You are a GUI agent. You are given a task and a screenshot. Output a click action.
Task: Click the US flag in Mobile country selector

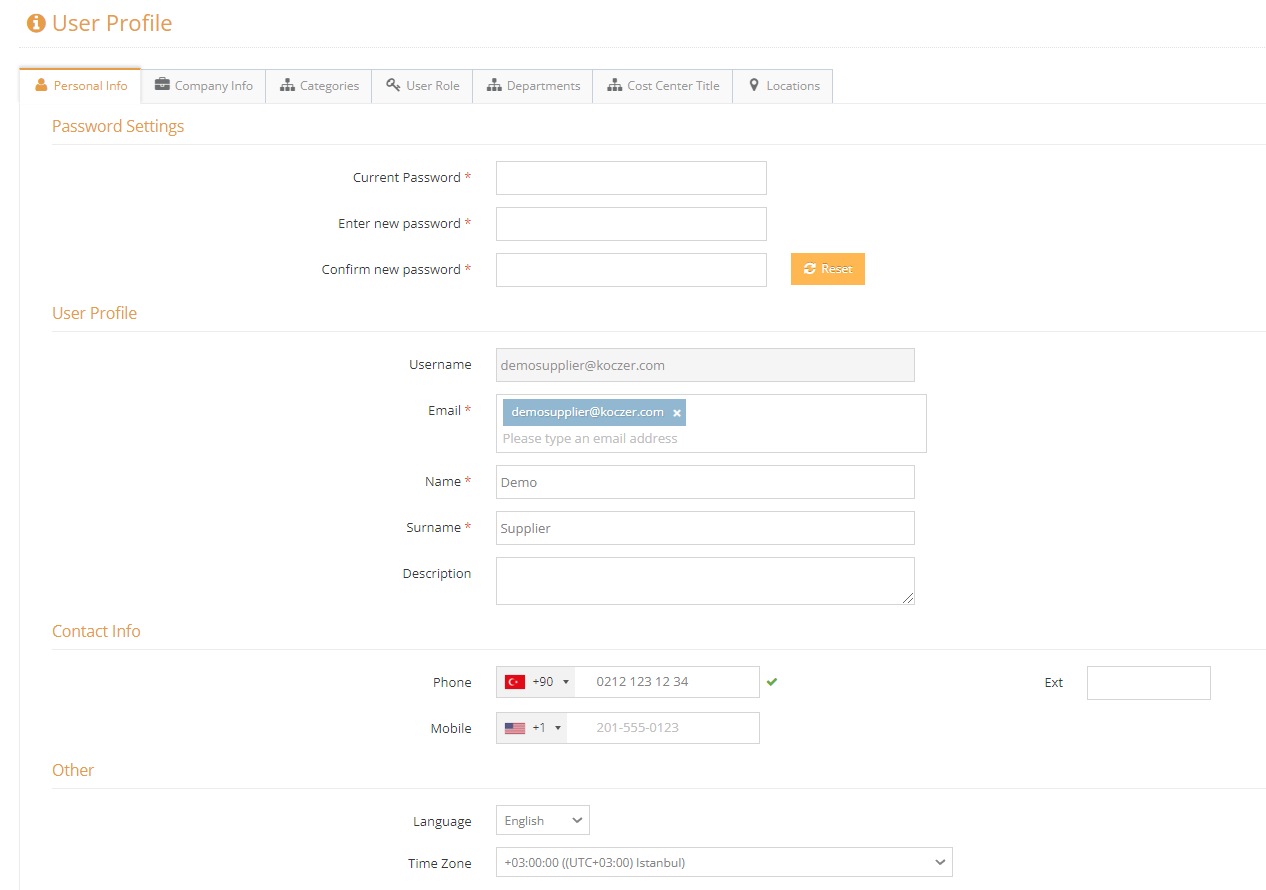tap(515, 727)
